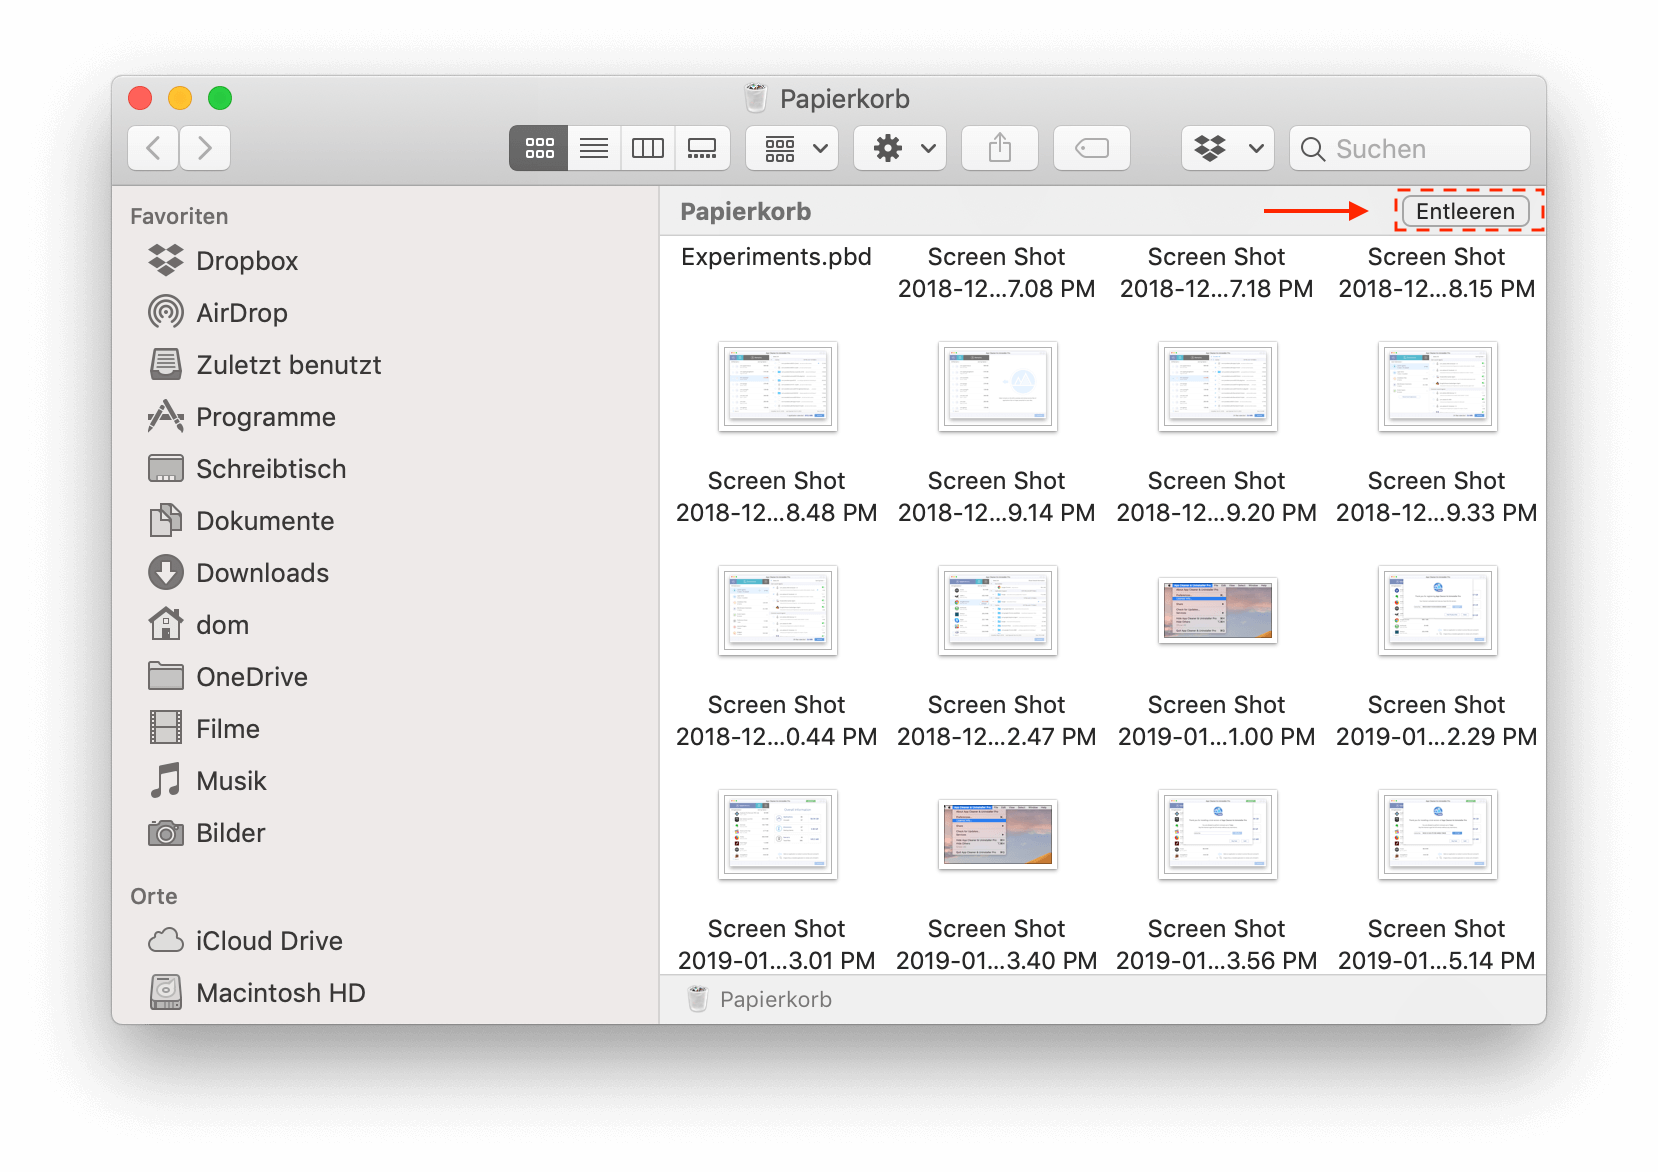This screenshot has width=1658, height=1172.
Task: Click the edit tags toolbar icon
Action: click(1092, 148)
